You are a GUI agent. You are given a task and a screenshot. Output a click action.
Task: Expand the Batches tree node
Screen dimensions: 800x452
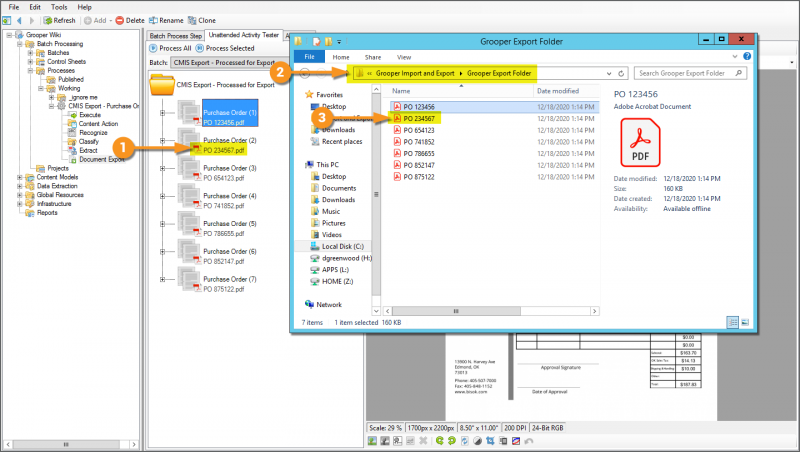(x=30, y=53)
